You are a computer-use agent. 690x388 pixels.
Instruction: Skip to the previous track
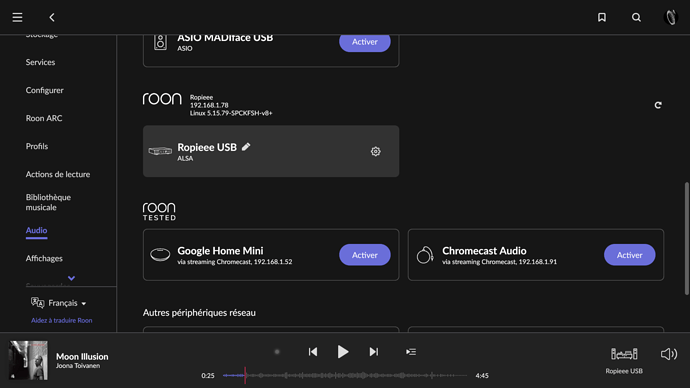click(313, 352)
